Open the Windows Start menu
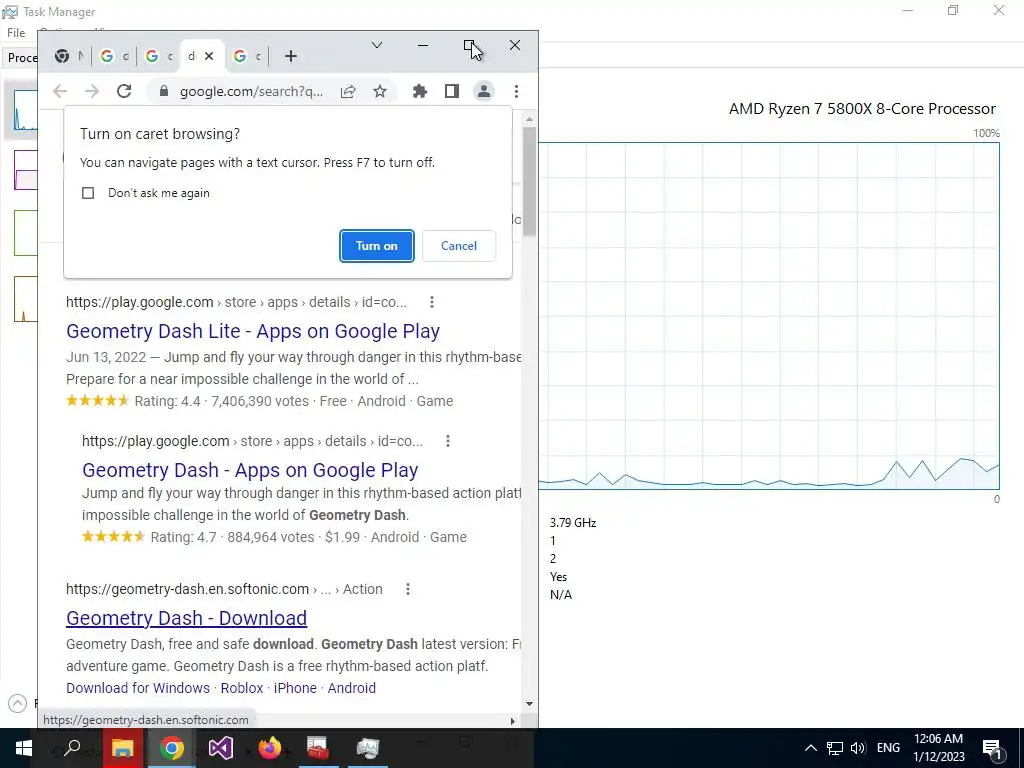 pos(24,748)
